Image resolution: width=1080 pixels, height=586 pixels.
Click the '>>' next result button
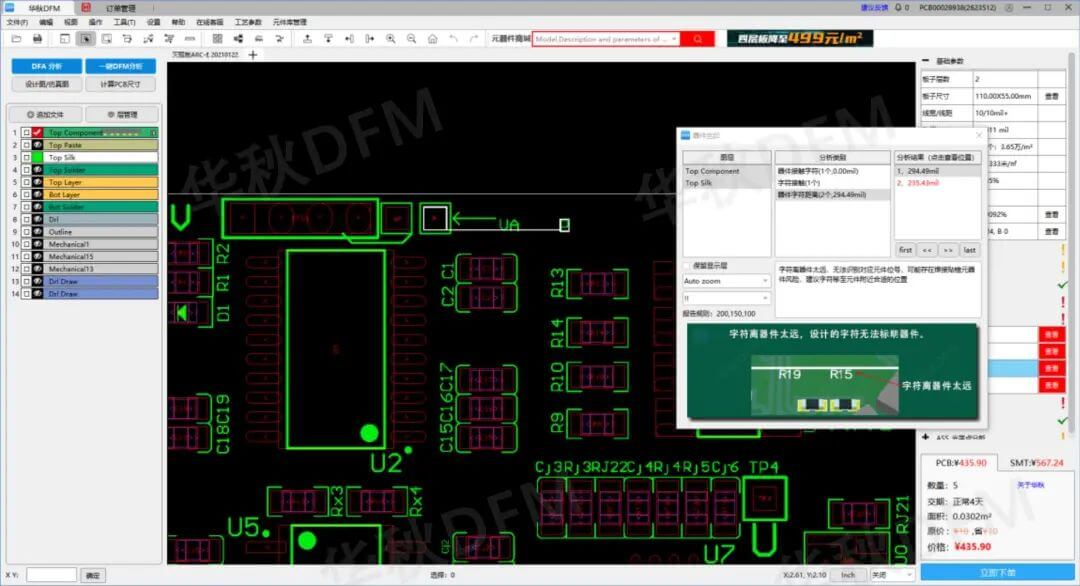coord(948,250)
